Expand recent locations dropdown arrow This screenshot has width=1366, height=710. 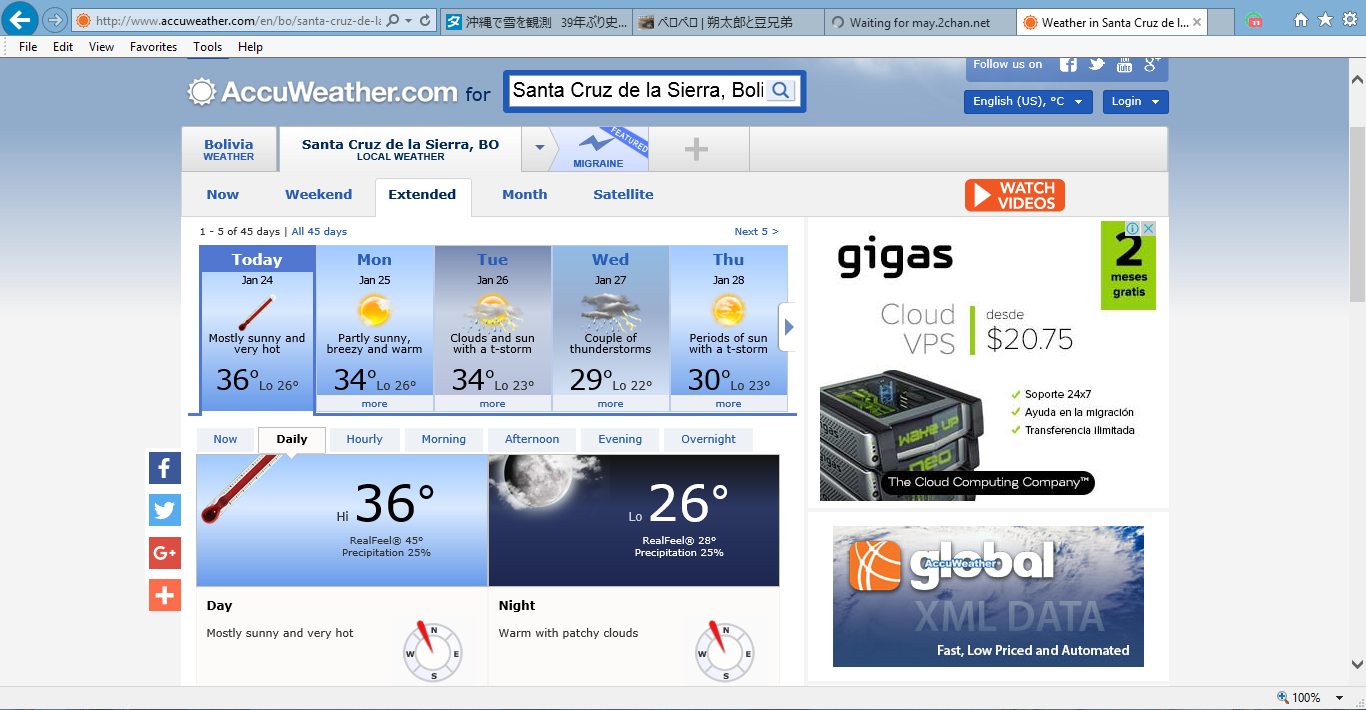pyautogui.click(x=539, y=148)
